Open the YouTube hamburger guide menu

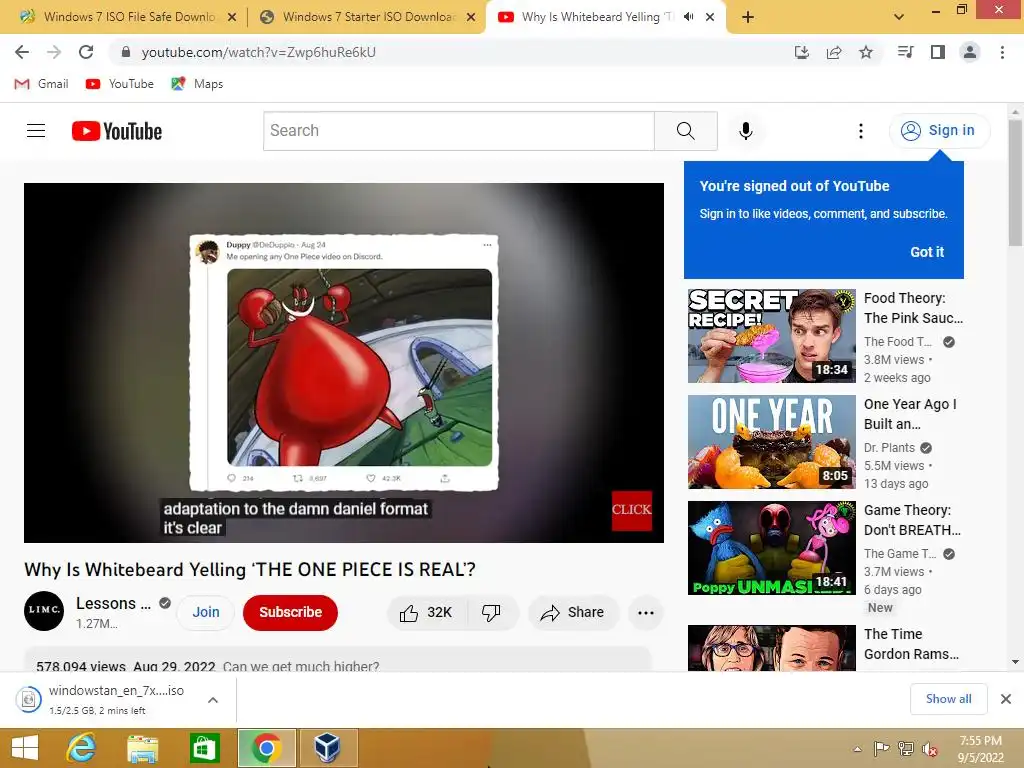tap(36, 131)
